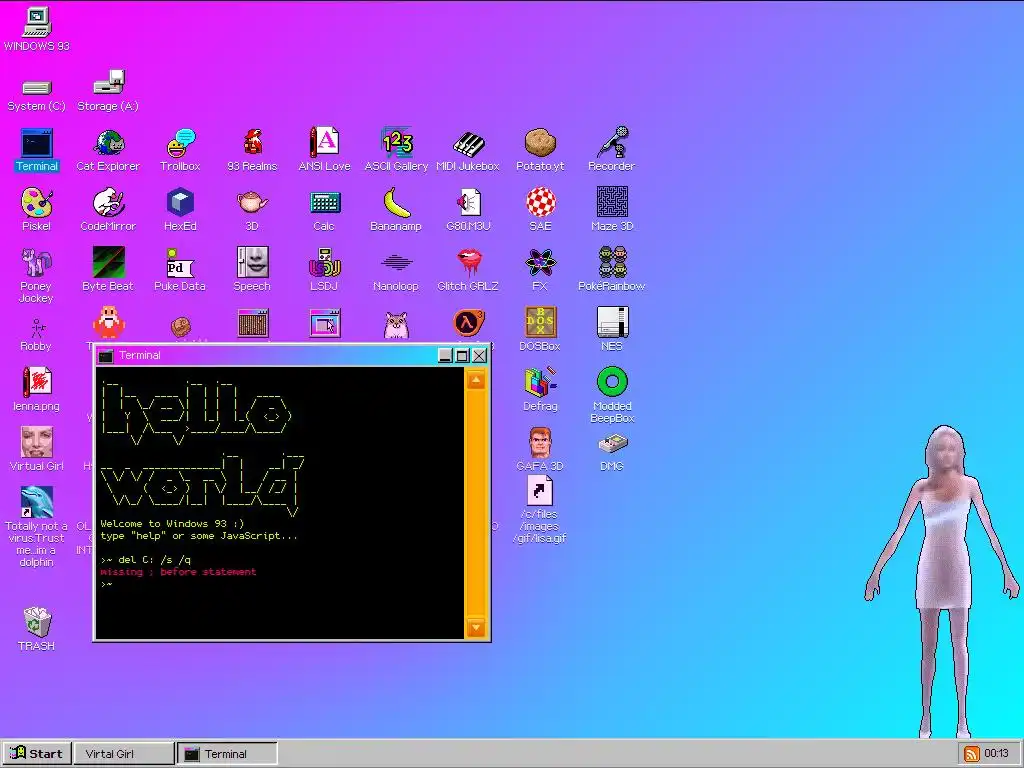Open PokéRainbow

pos(612,269)
